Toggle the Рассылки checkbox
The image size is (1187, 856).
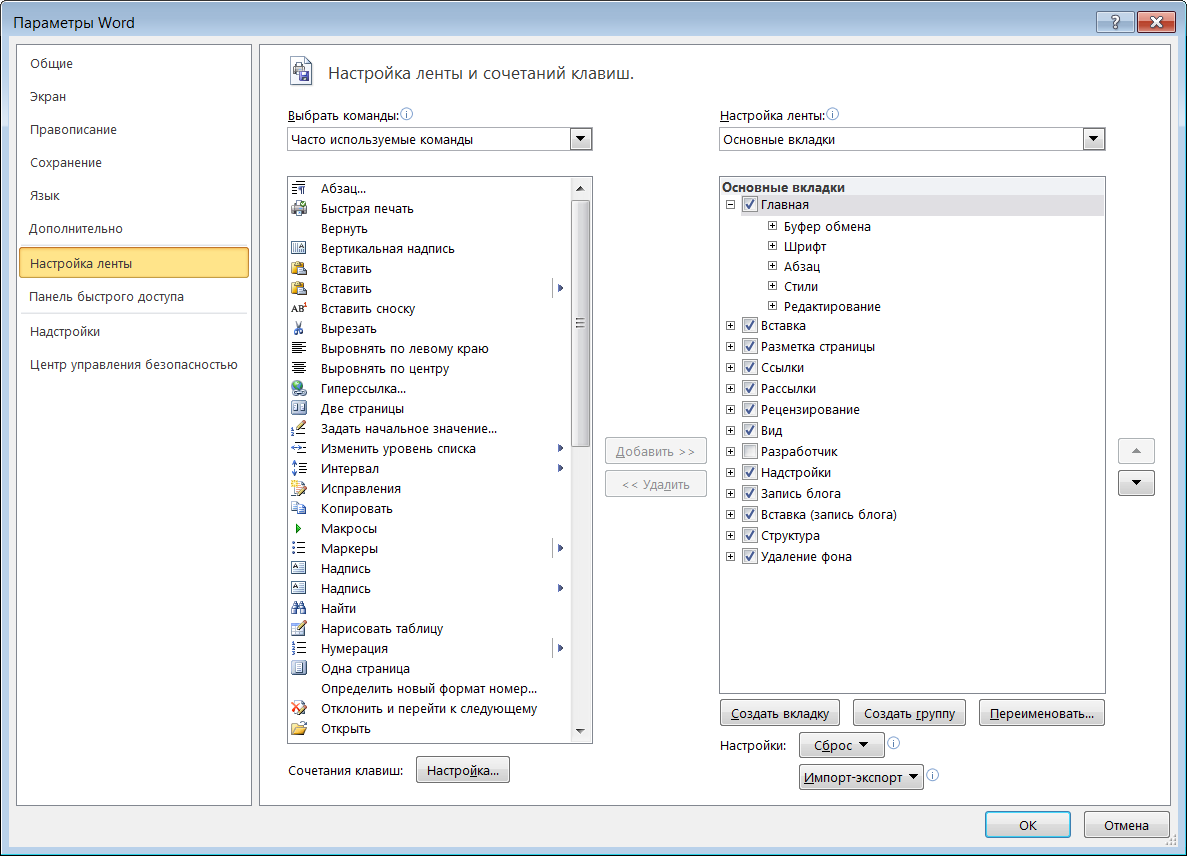(749, 388)
